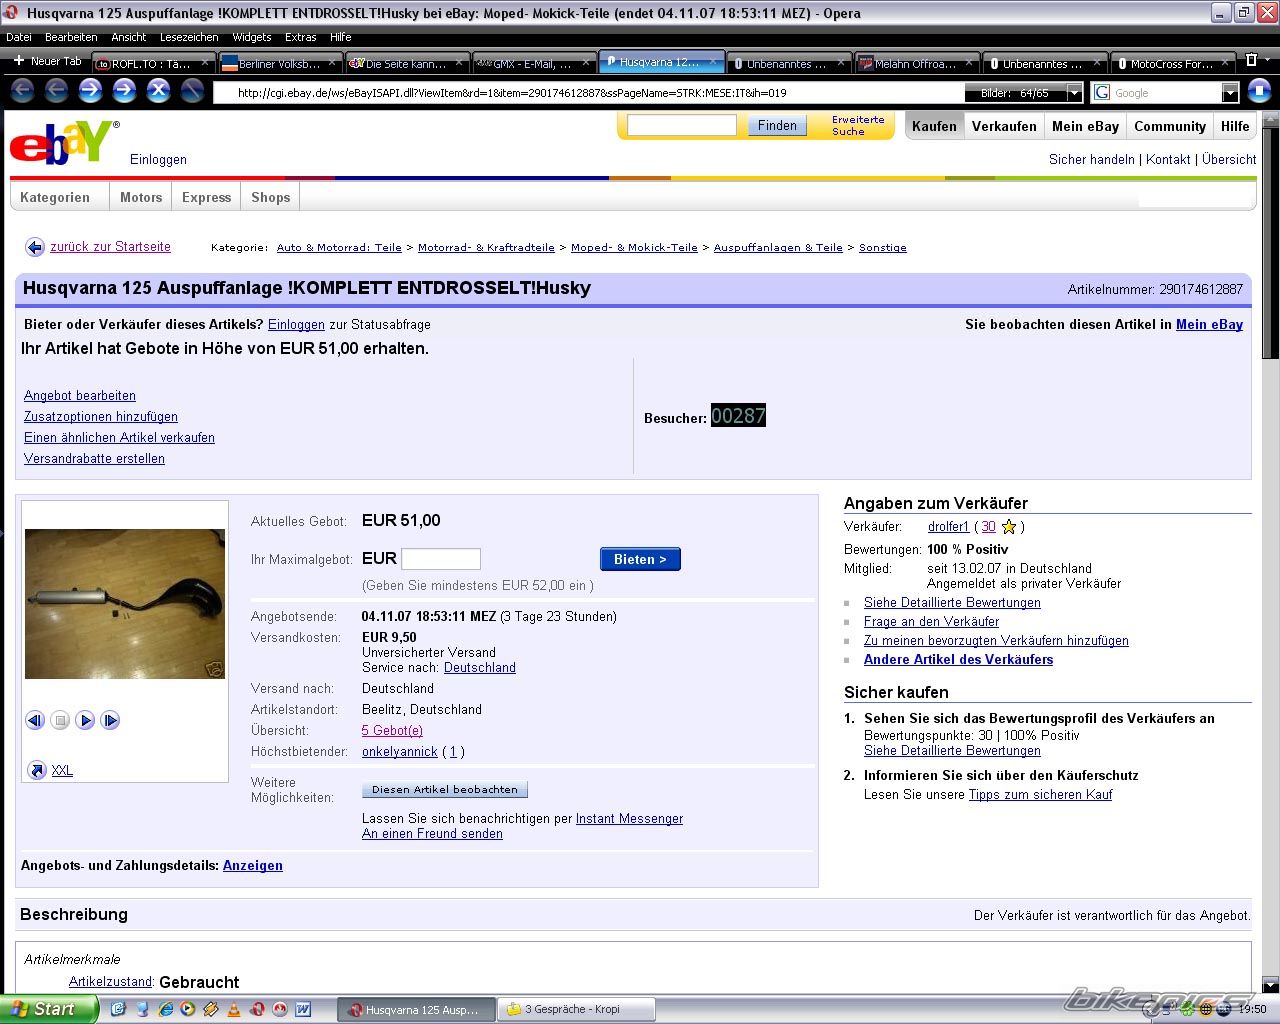Launch VLC player from quick launch
This screenshot has height=1024, width=1280.
pyautogui.click(x=234, y=1009)
